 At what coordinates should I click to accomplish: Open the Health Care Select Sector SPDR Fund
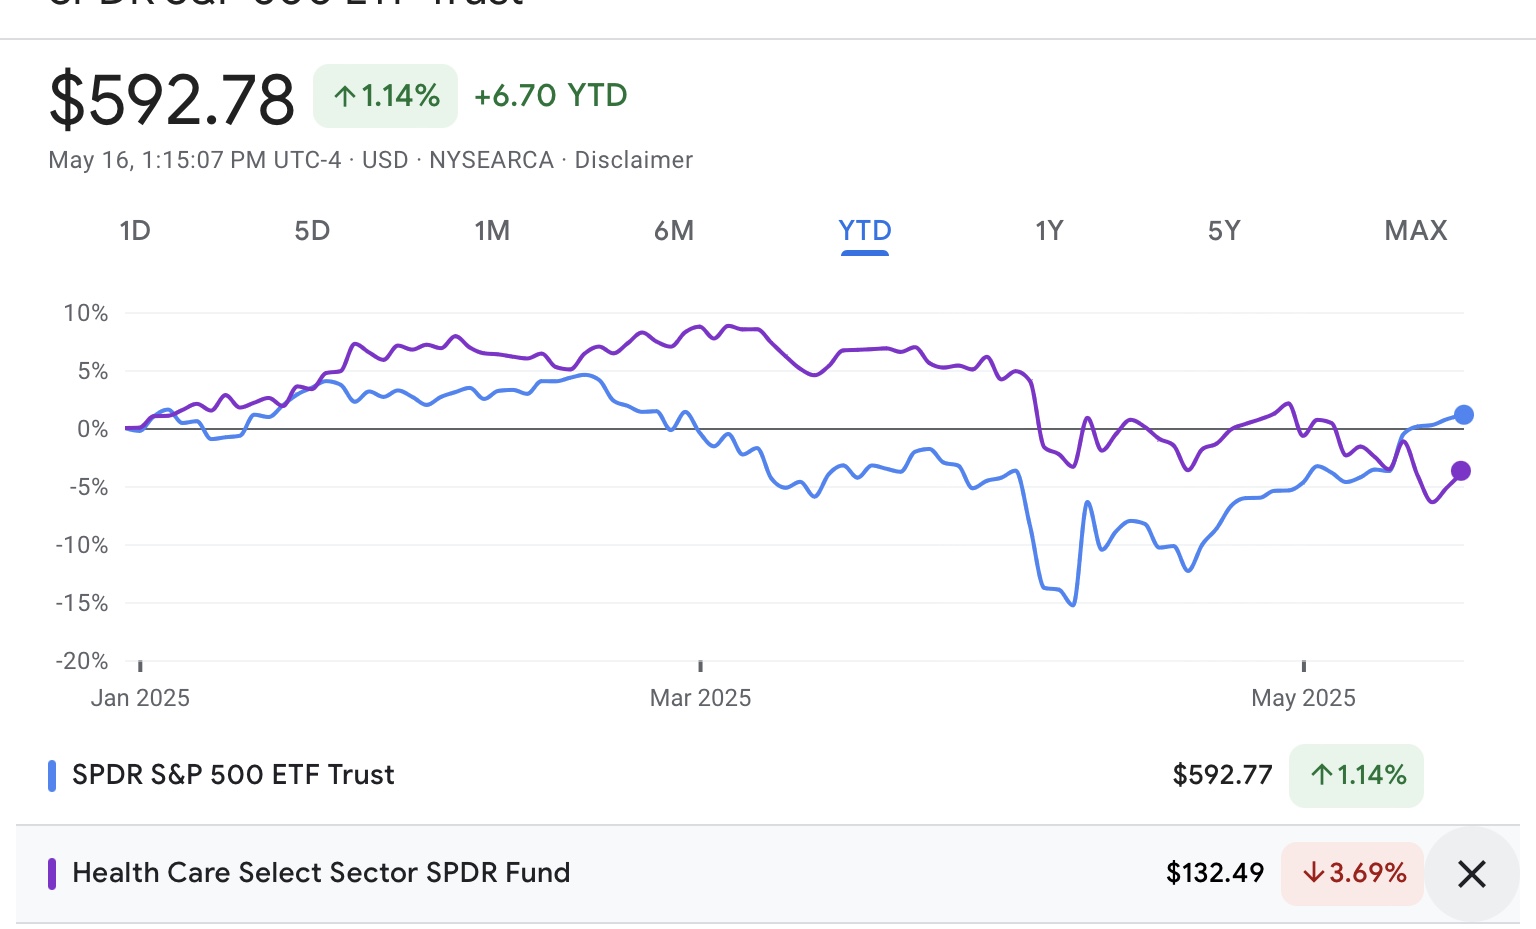(321, 873)
